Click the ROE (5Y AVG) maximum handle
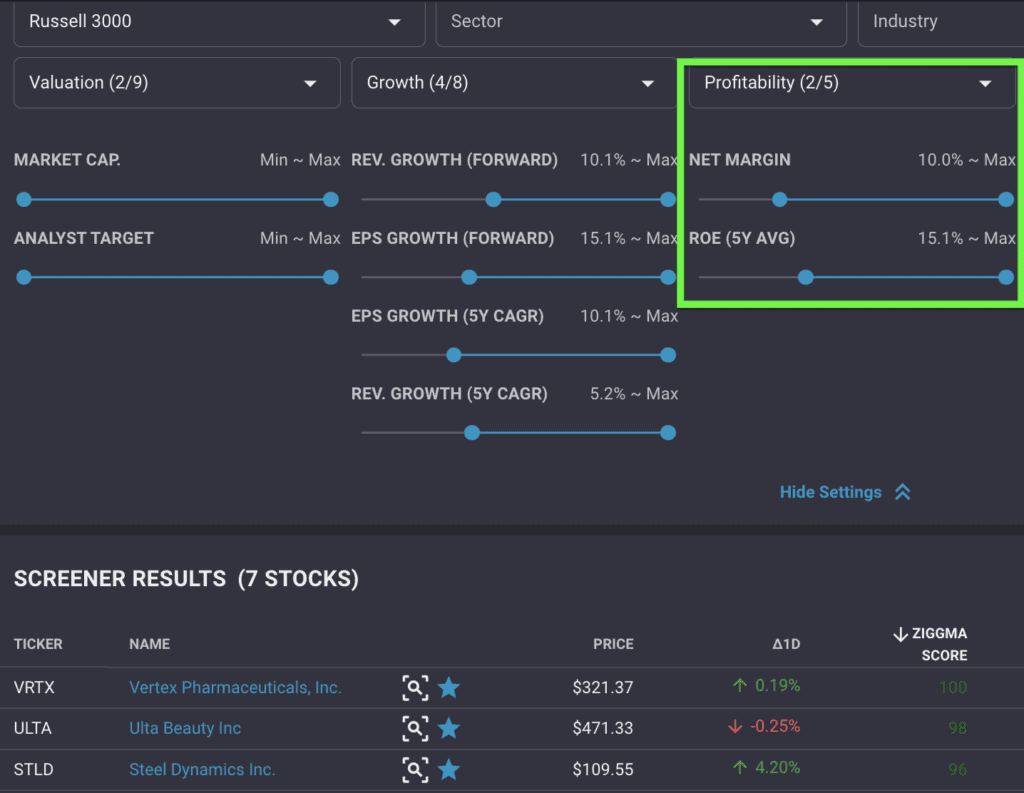Screen dimensions: 1024x793 click(1006, 277)
